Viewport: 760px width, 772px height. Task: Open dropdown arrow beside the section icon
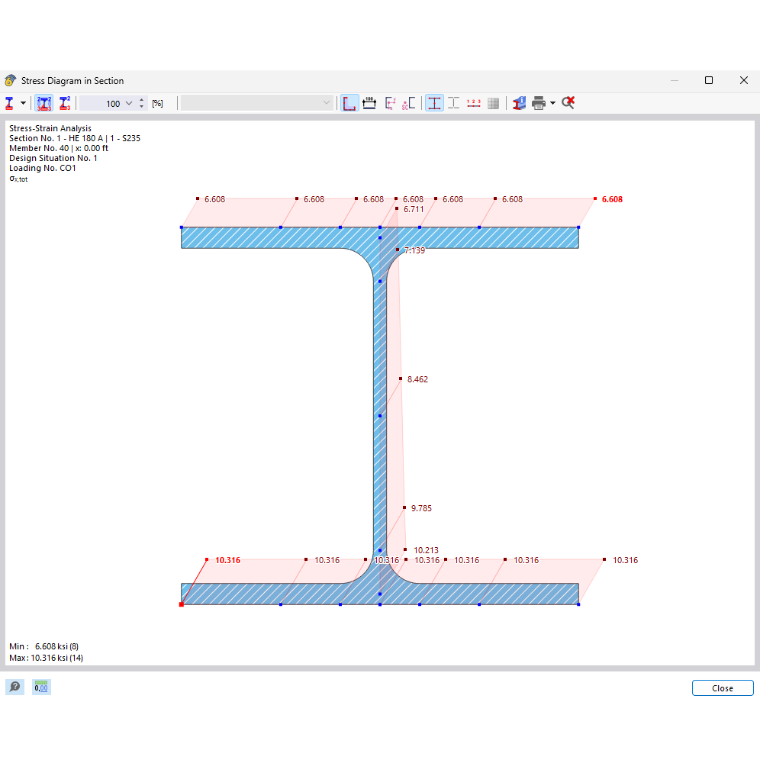pyautogui.click(x=23, y=103)
